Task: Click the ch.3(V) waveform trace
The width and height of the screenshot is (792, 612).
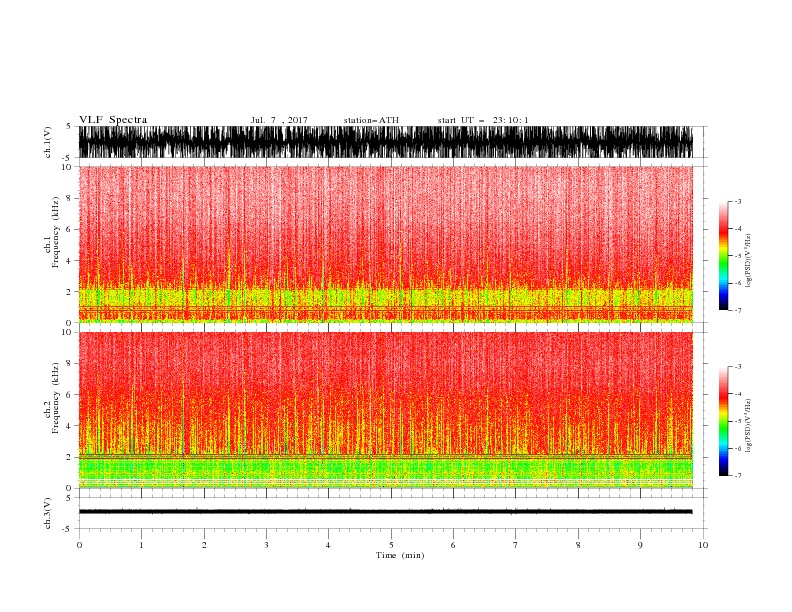Action: (x=385, y=512)
